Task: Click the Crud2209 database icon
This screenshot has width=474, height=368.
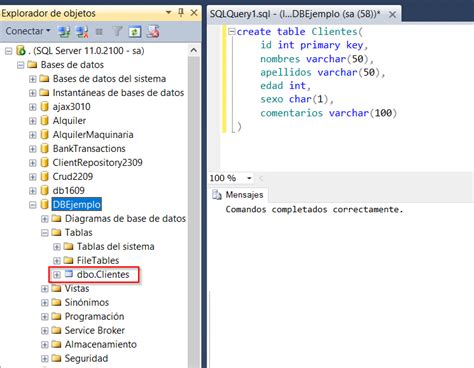Action: (x=44, y=177)
